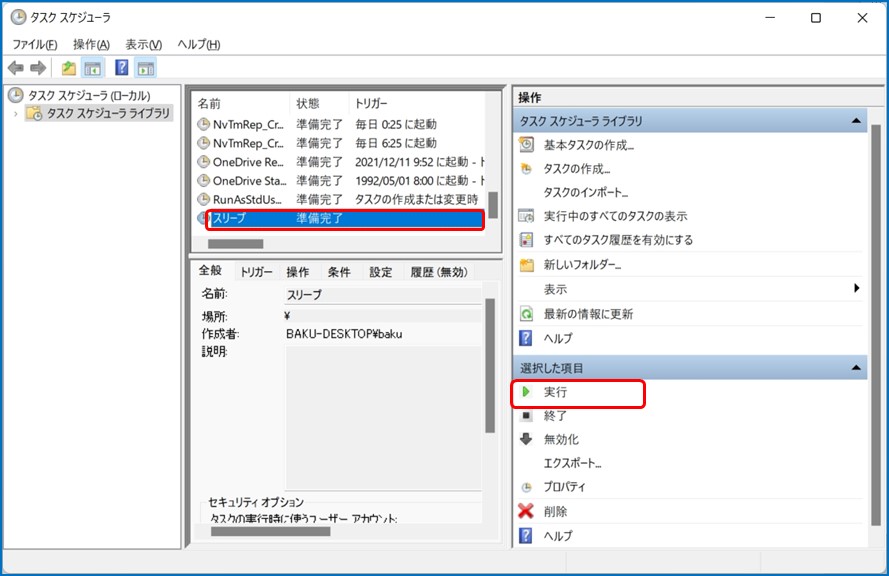Click the エクスポート... action
Image resolution: width=889 pixels, height=576 pixels.
pyautogui.click(x=572, y=463)
